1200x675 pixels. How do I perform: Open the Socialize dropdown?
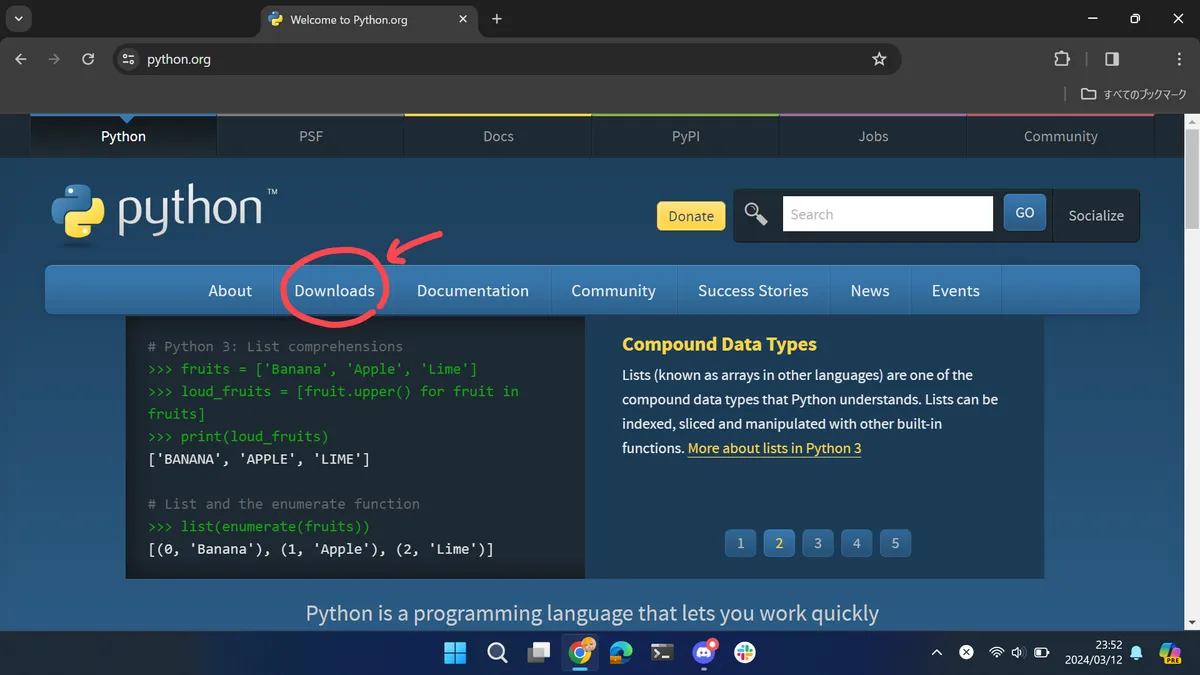tap(1096, 215)
